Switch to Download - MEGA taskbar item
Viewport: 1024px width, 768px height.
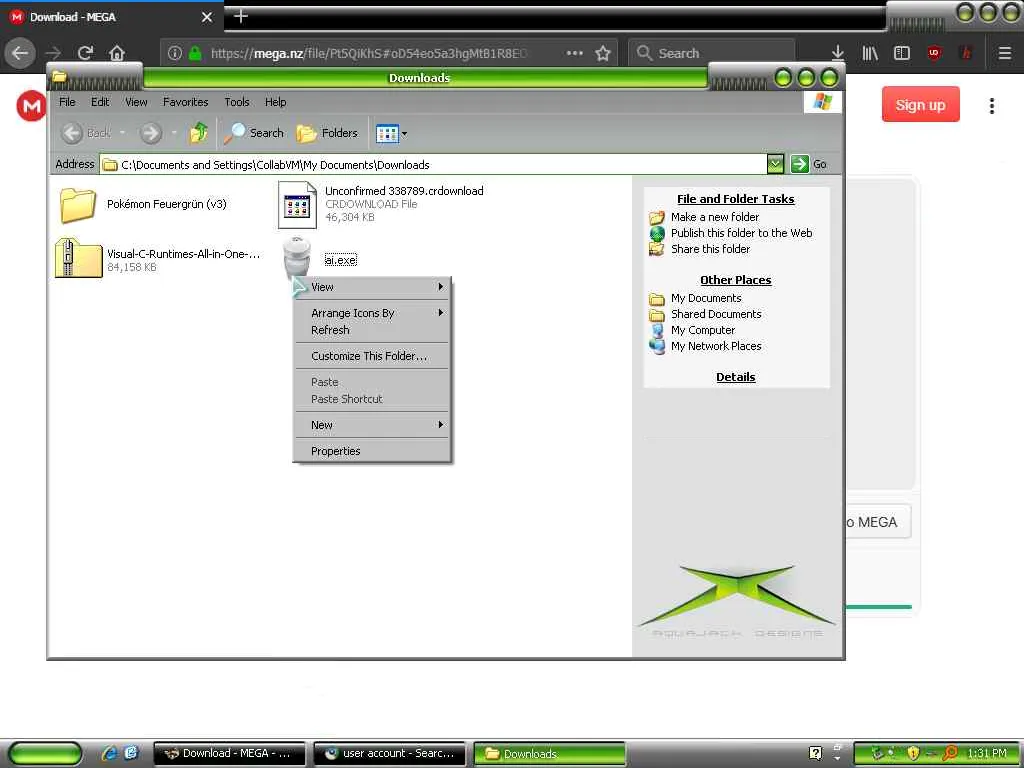tap(229, 754)
